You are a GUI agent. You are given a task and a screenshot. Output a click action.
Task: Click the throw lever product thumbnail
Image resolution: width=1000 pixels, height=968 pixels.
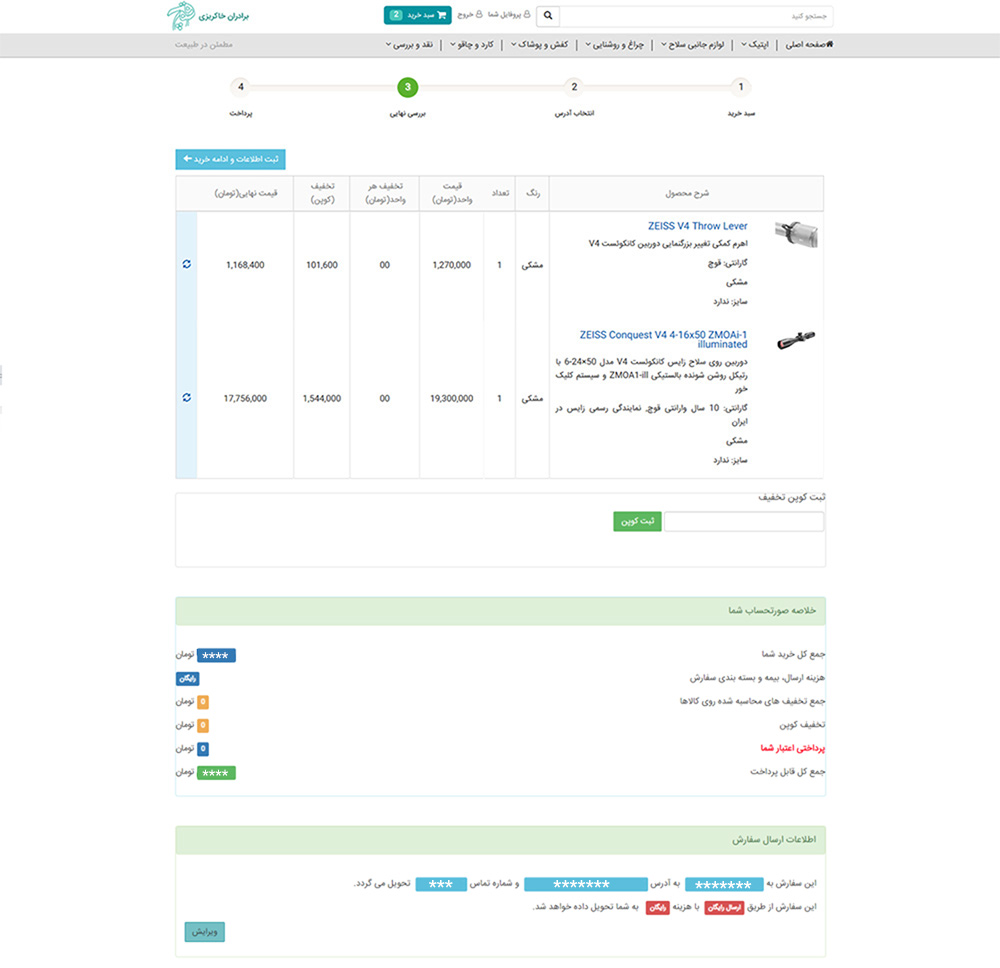(x=796, y=234)
